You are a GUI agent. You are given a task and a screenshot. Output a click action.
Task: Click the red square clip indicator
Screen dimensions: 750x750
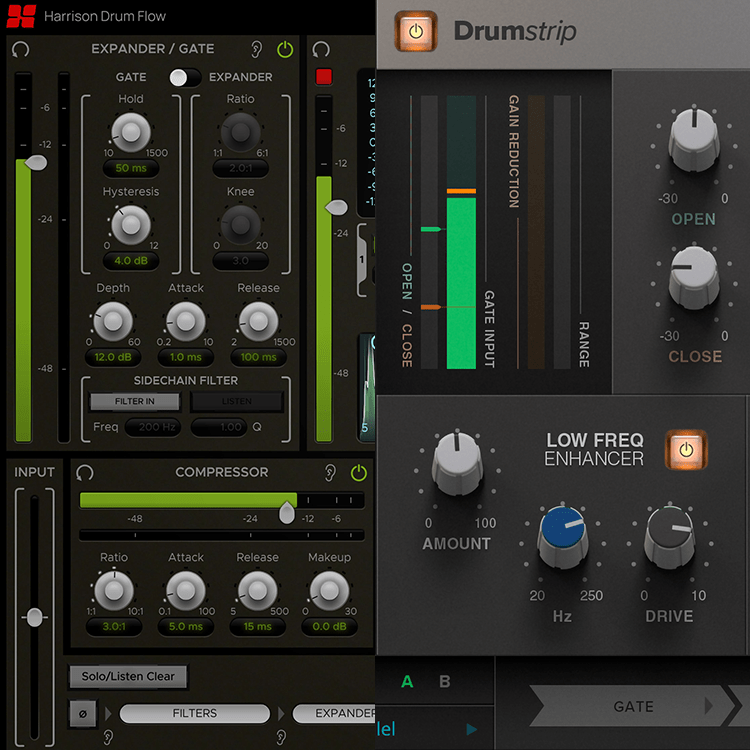[324, 77]
